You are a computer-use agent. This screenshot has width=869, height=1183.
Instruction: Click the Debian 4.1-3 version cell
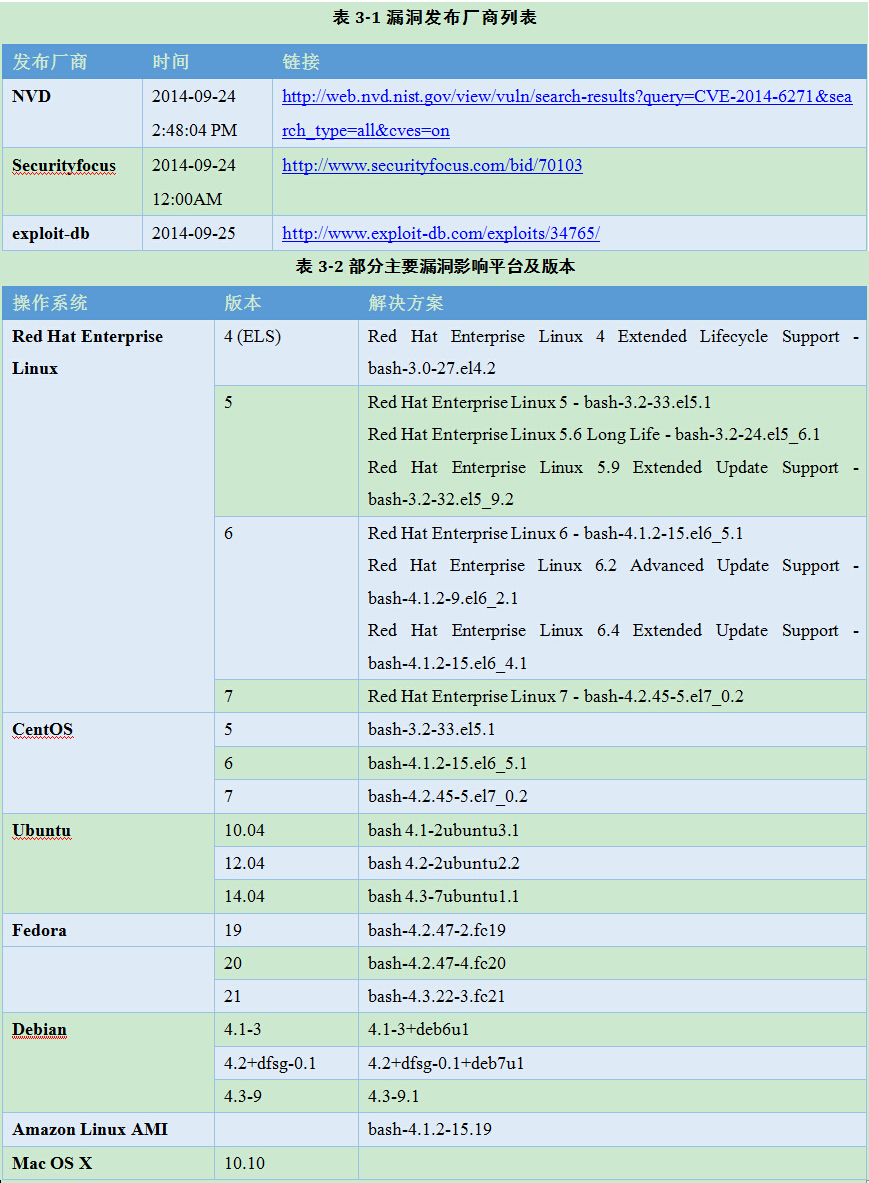pyautogui.click(x=287, y=1029)
